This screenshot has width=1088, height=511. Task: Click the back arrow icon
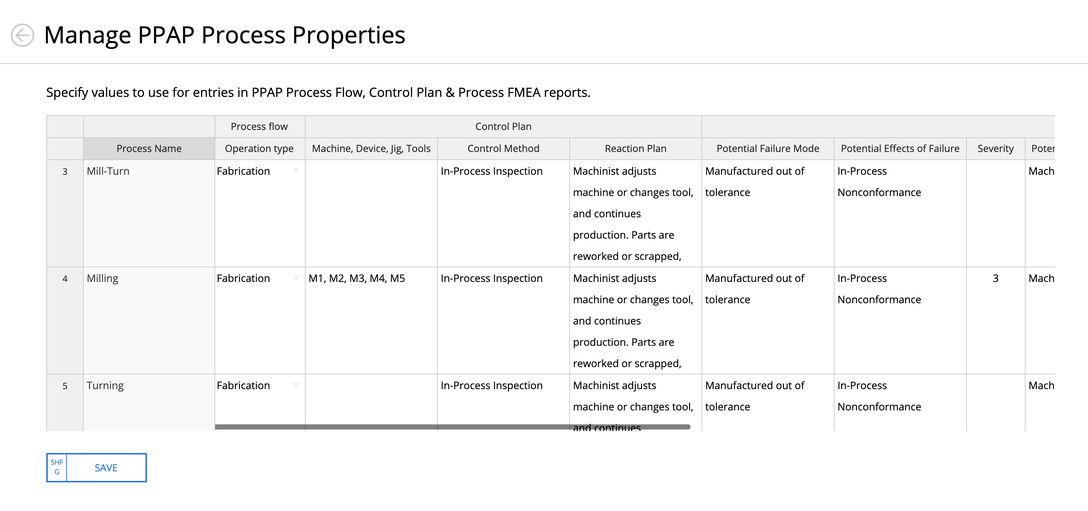[22, 35]
